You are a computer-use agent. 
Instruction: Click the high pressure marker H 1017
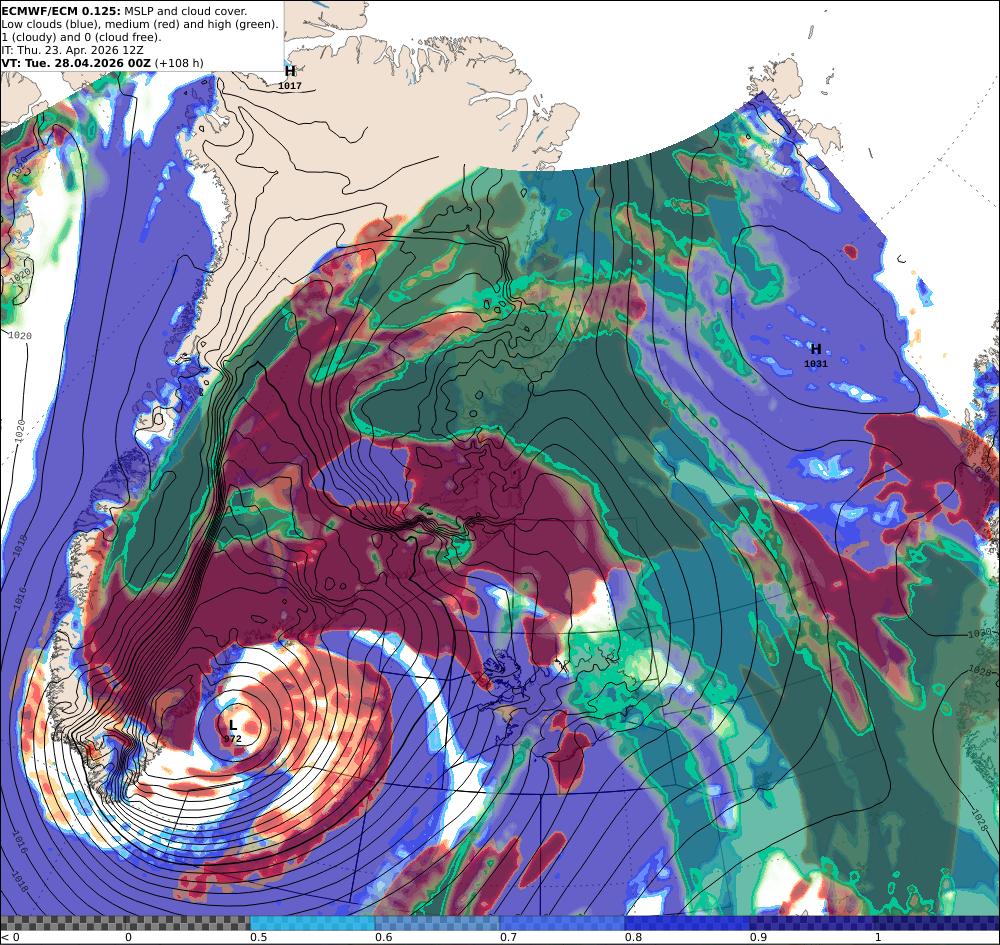tap(290, 77)
